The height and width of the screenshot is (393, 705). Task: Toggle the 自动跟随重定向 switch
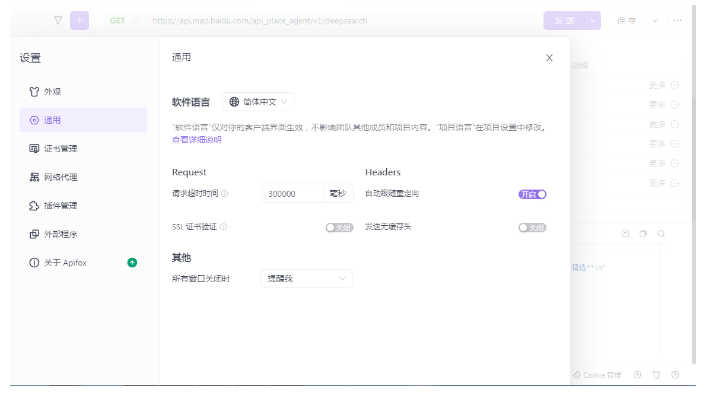click(x=532, y=194)
